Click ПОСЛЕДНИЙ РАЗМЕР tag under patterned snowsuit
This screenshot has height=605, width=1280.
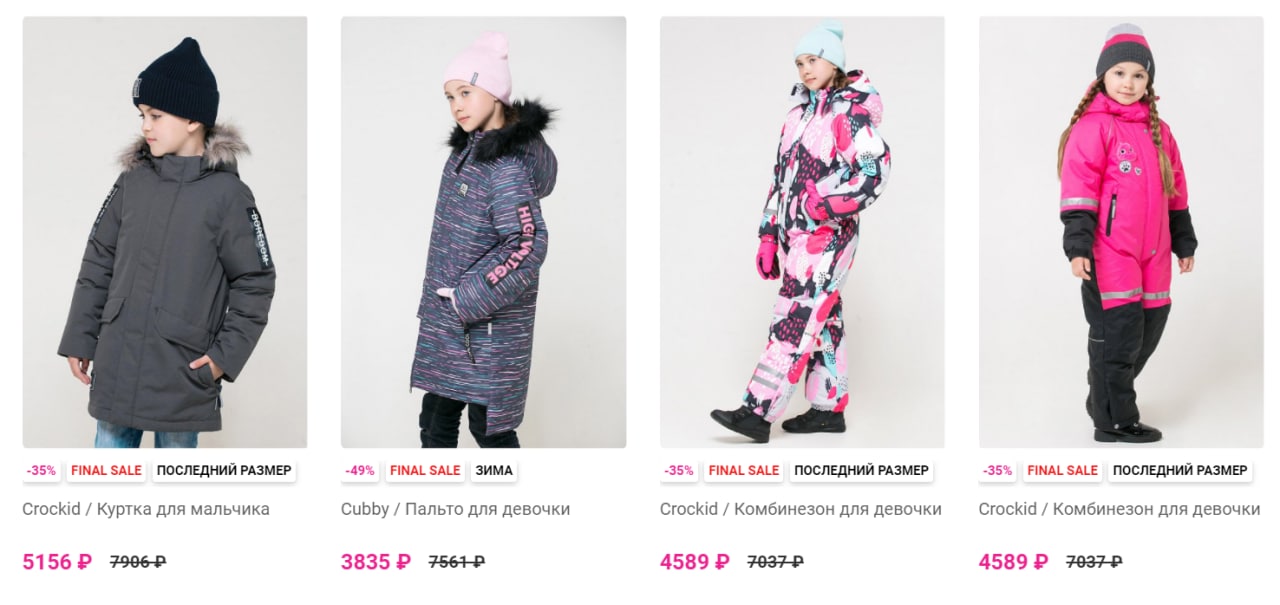click(x=862, y=470)
